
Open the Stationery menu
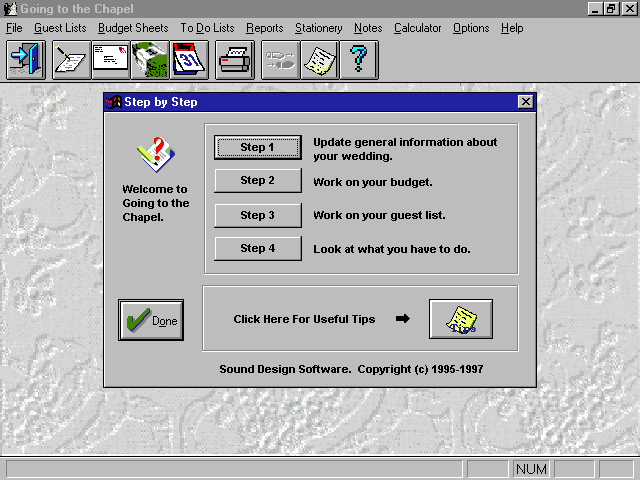pos(319,28)
